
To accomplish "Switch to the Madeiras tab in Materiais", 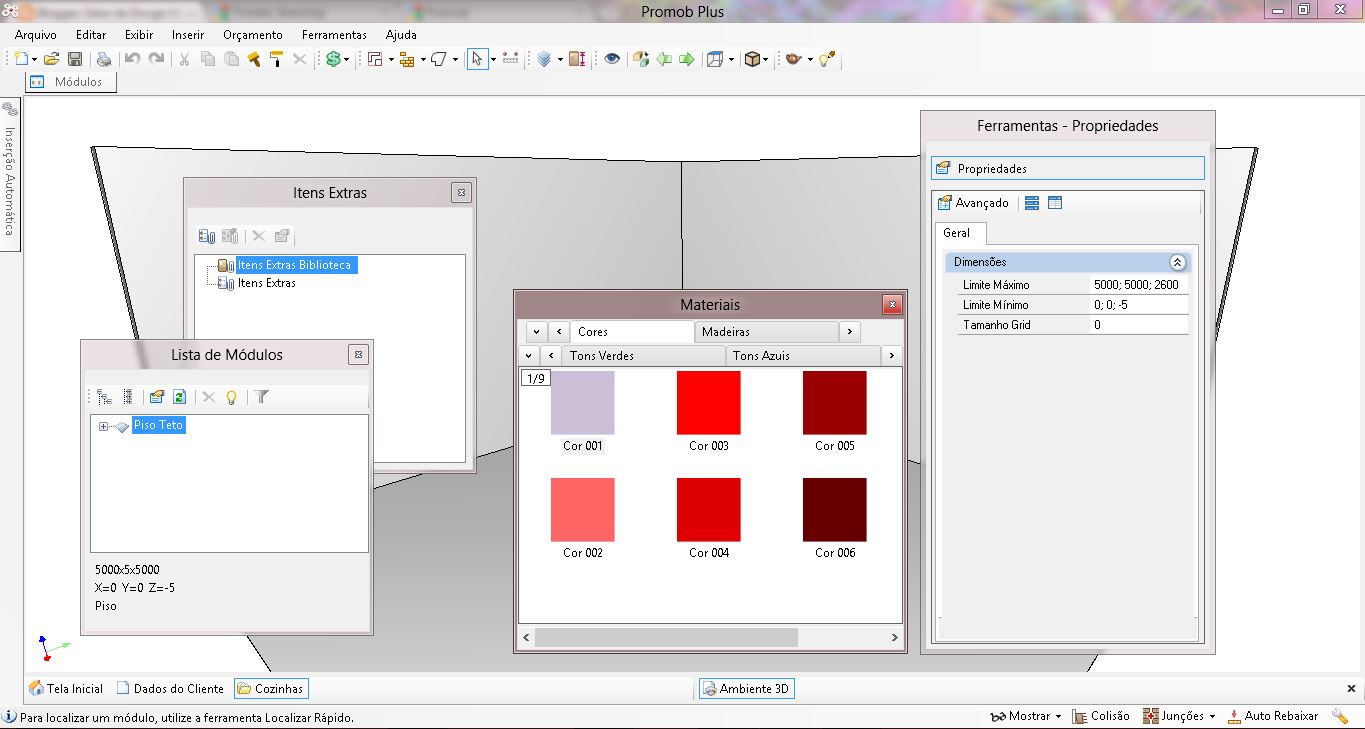I will [x=766, y=332].
